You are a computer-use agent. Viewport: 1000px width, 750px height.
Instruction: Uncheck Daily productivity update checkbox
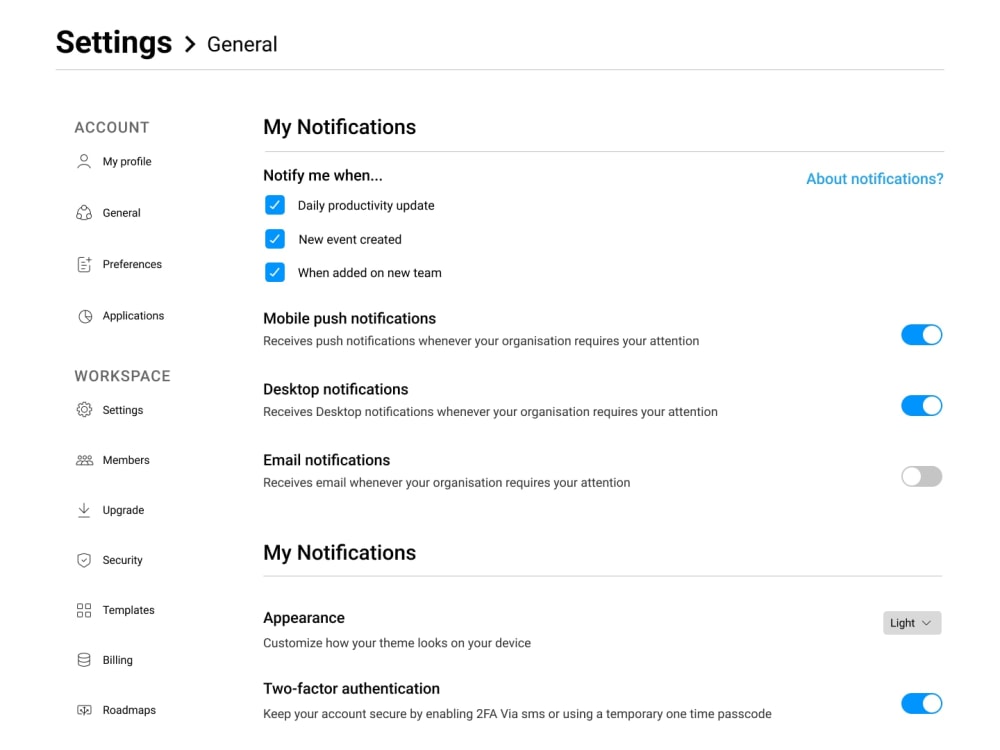275,205
